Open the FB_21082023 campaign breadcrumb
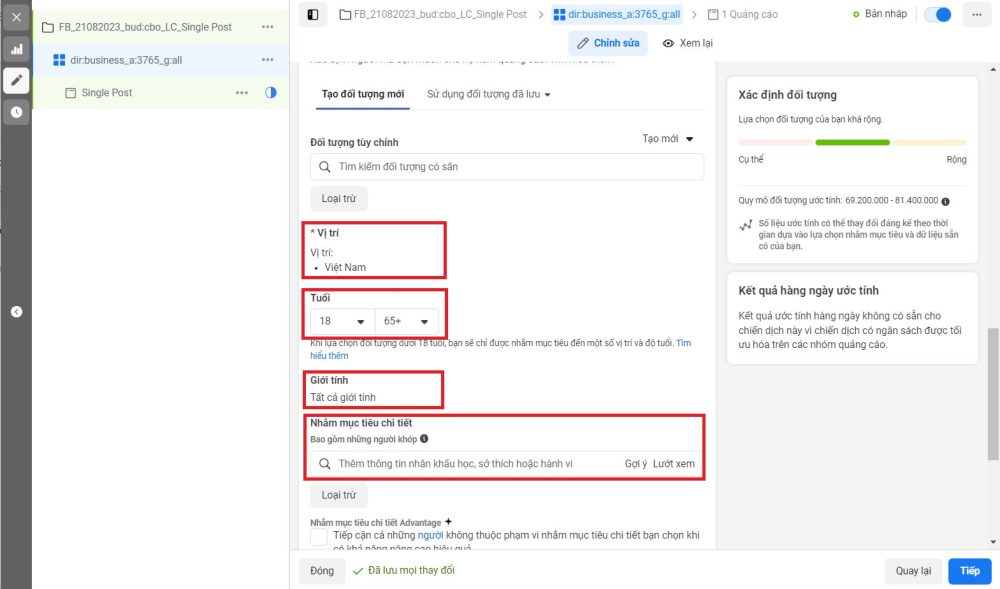Viewport: 1000px width, 589px height. click(434, 15)
